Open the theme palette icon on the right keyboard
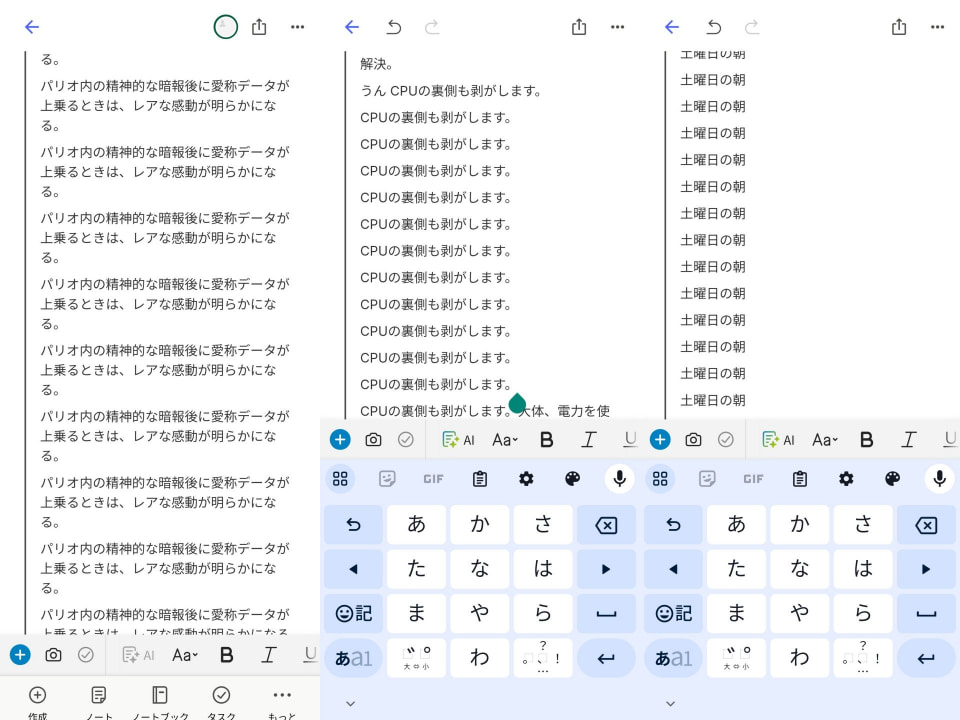This screenshot has width=960, height=720. (x=893, y=479)
